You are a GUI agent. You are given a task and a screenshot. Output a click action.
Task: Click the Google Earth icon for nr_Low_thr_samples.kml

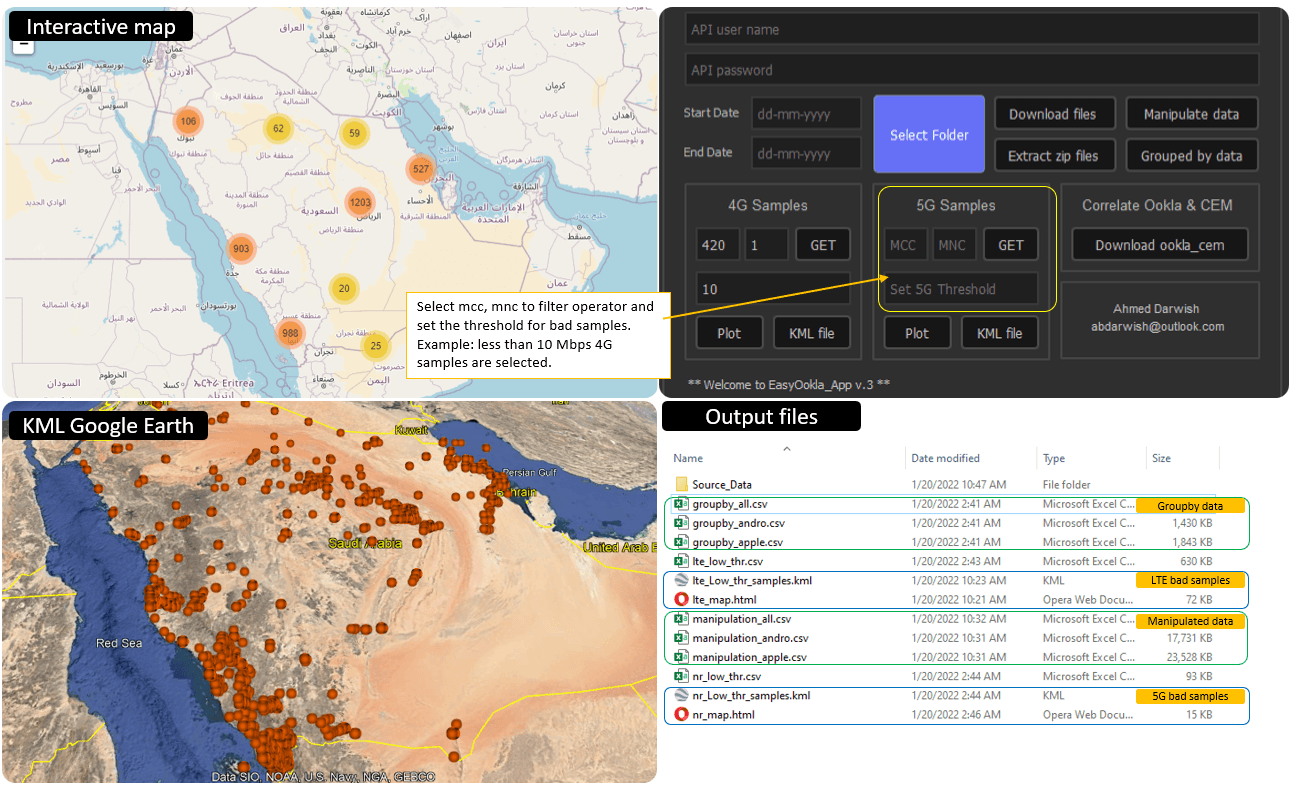click(679, 695)
